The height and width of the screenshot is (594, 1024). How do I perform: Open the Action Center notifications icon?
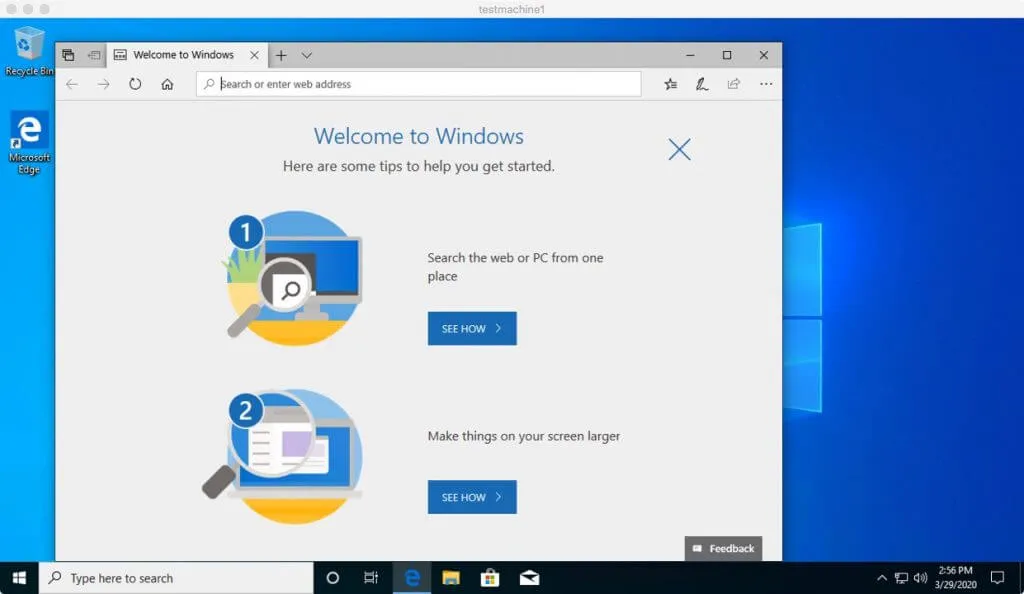pyautogui.click(x=997, y=578)
